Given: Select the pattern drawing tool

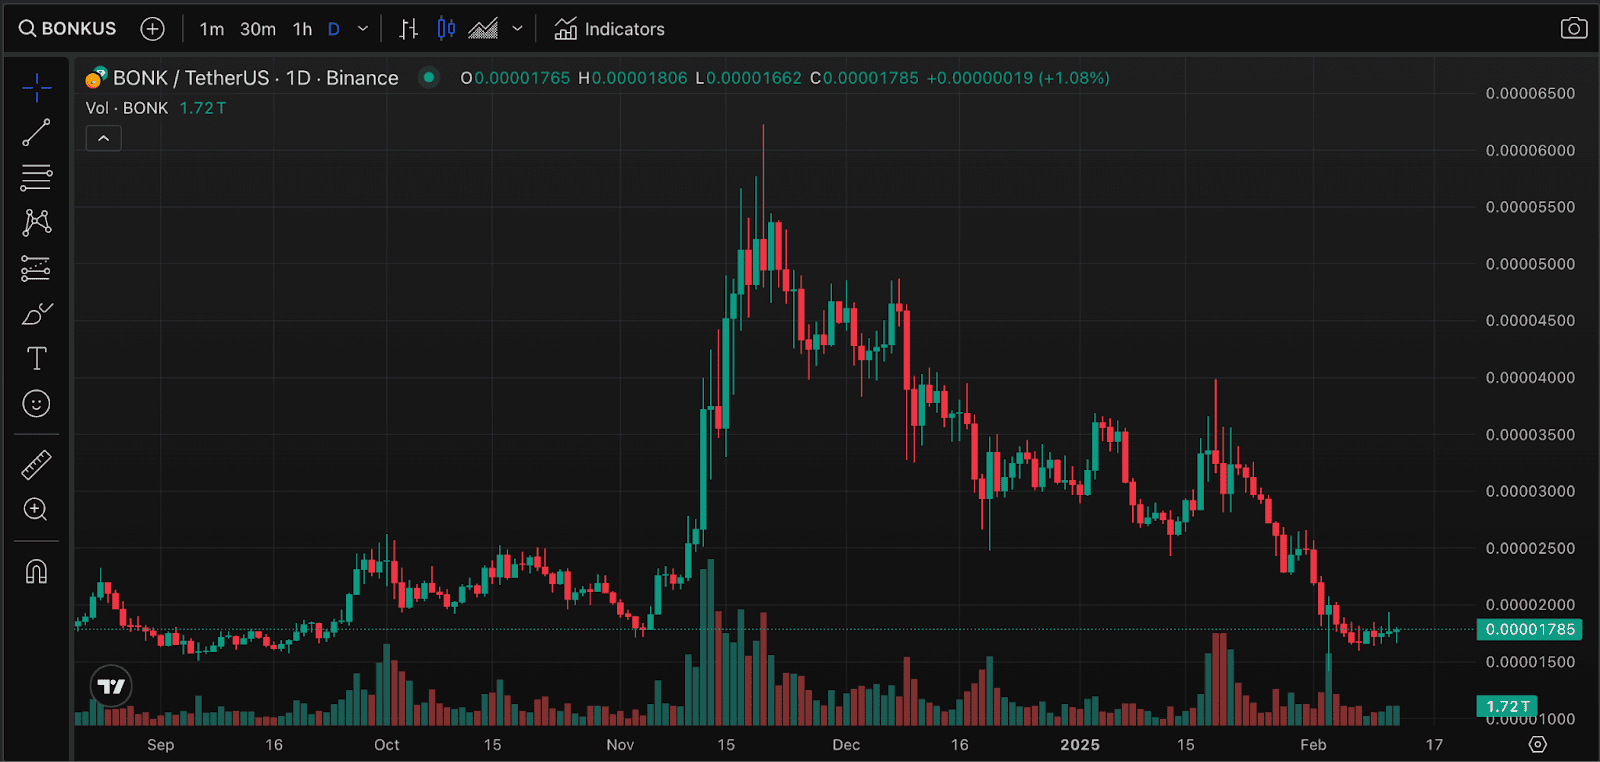Looking at the screenshot, I should coord(37,222).
